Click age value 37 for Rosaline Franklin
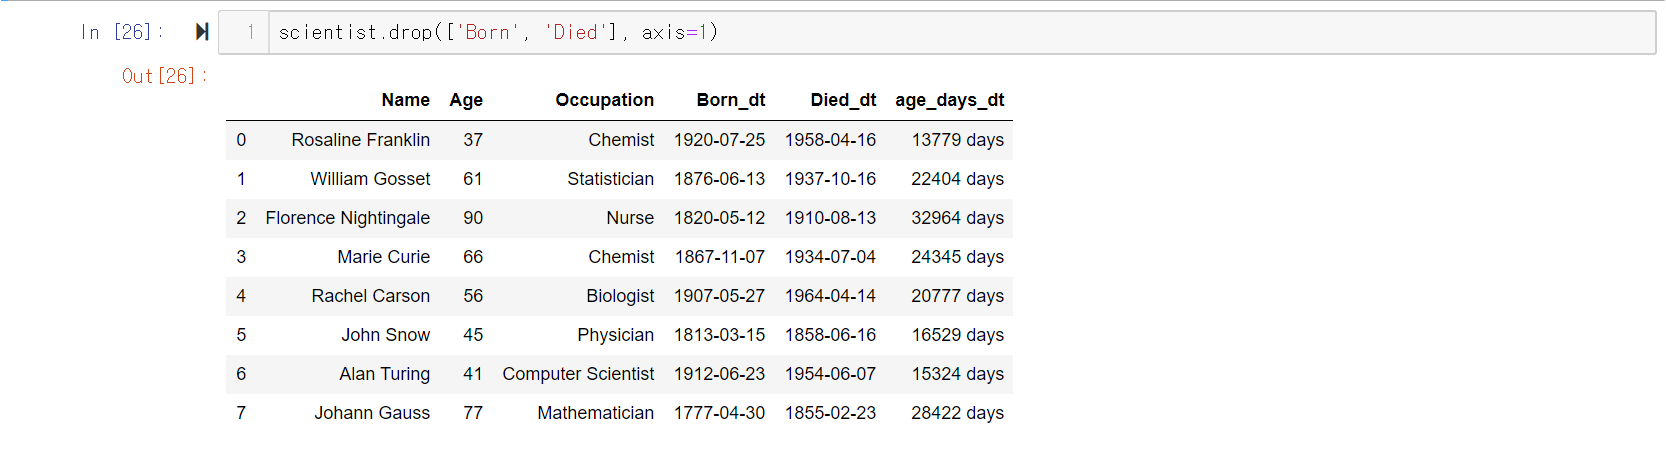This screenshot has width=1666, height=451. pos(473,140)
